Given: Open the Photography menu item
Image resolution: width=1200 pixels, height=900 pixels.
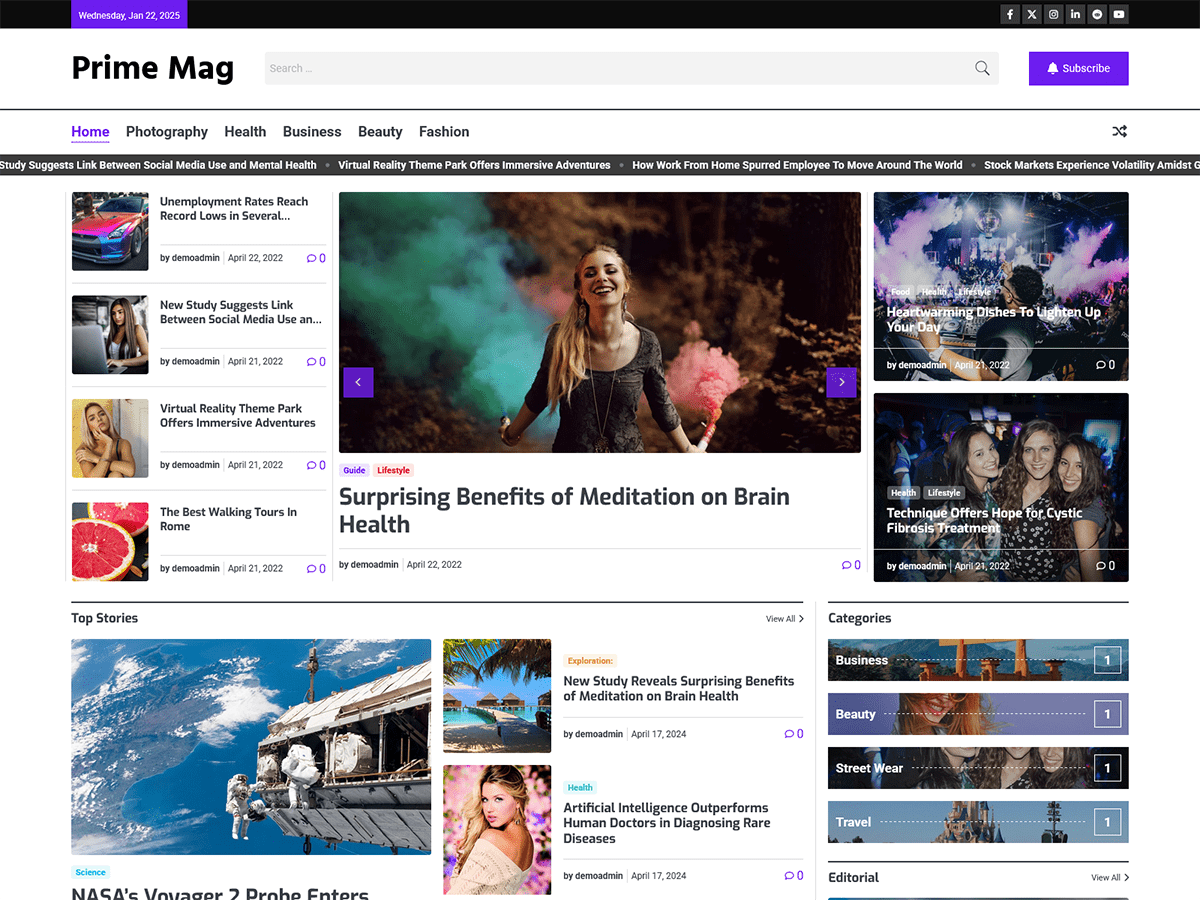Looking at the screenshot, I should 167,131.
